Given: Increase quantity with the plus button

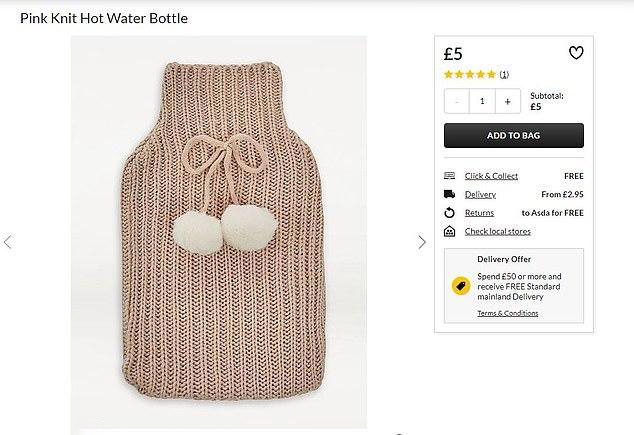Looking at the screenshot, I should [x=507, y=101].
